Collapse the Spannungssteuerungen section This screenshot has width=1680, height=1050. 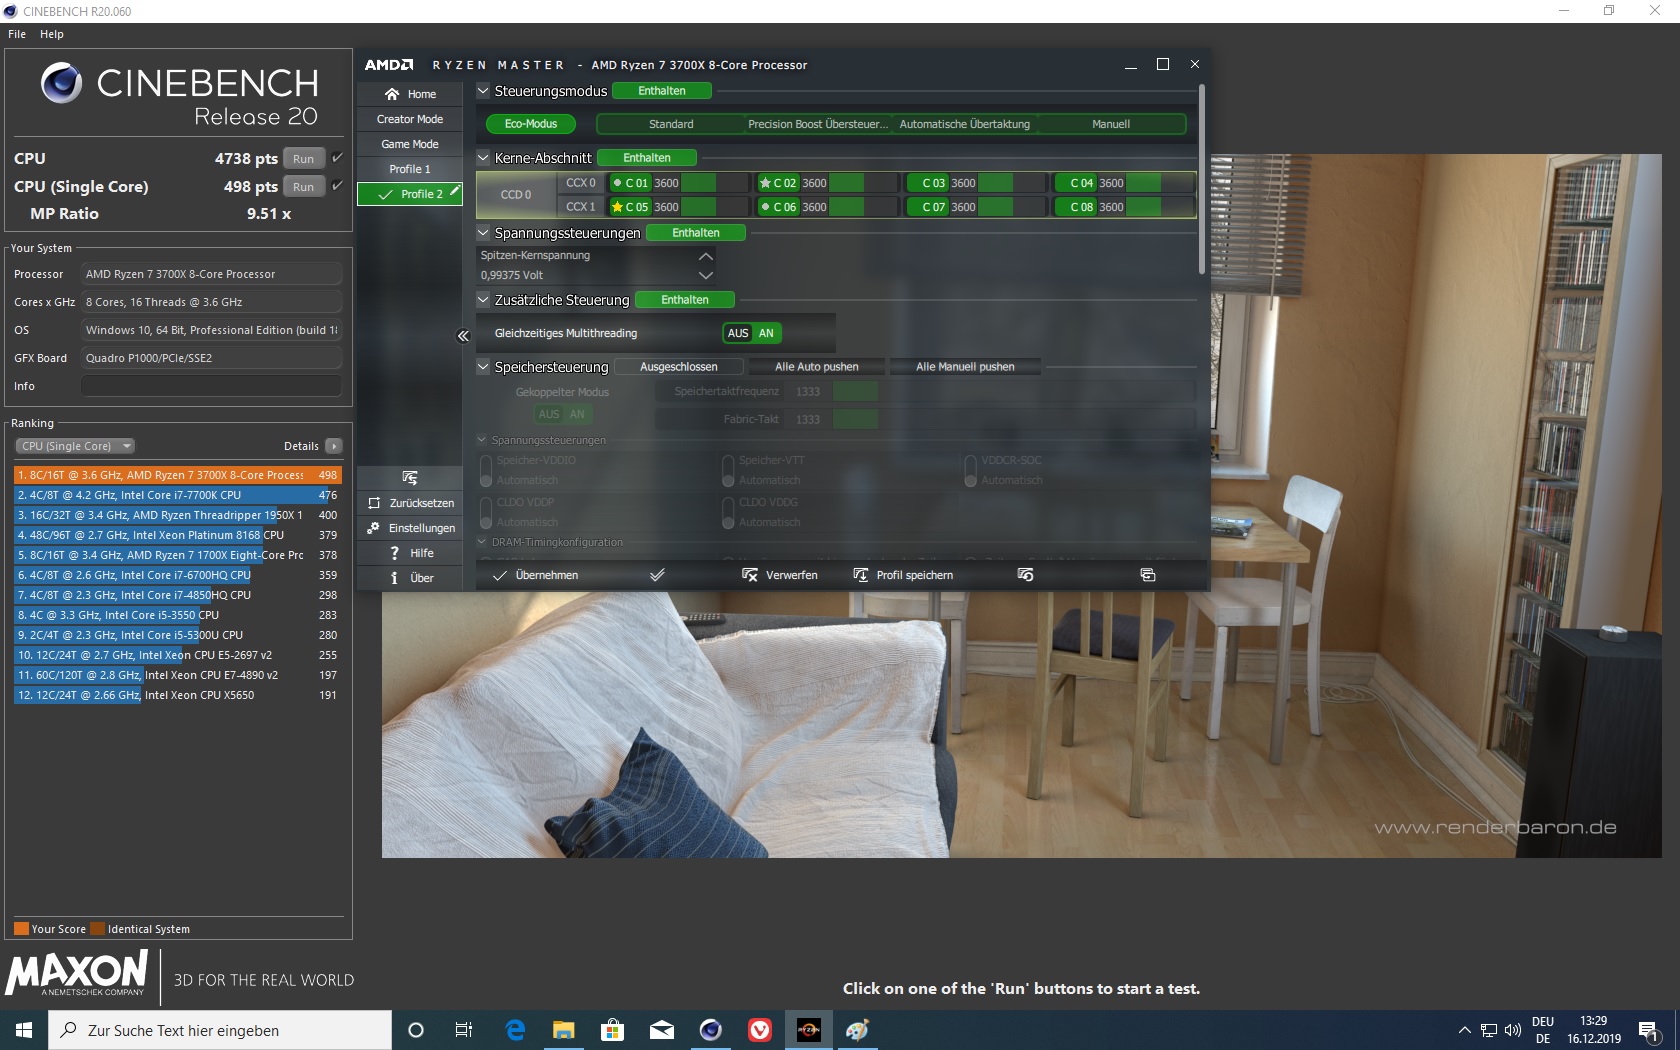pos(483,233)
